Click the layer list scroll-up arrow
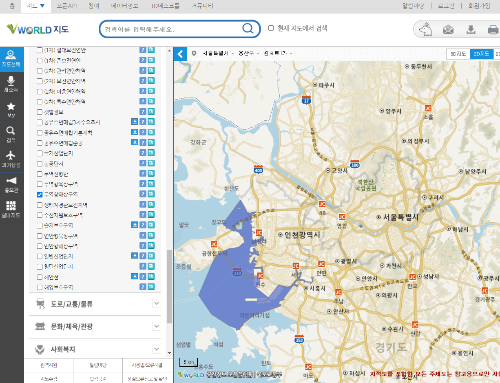 169,51
